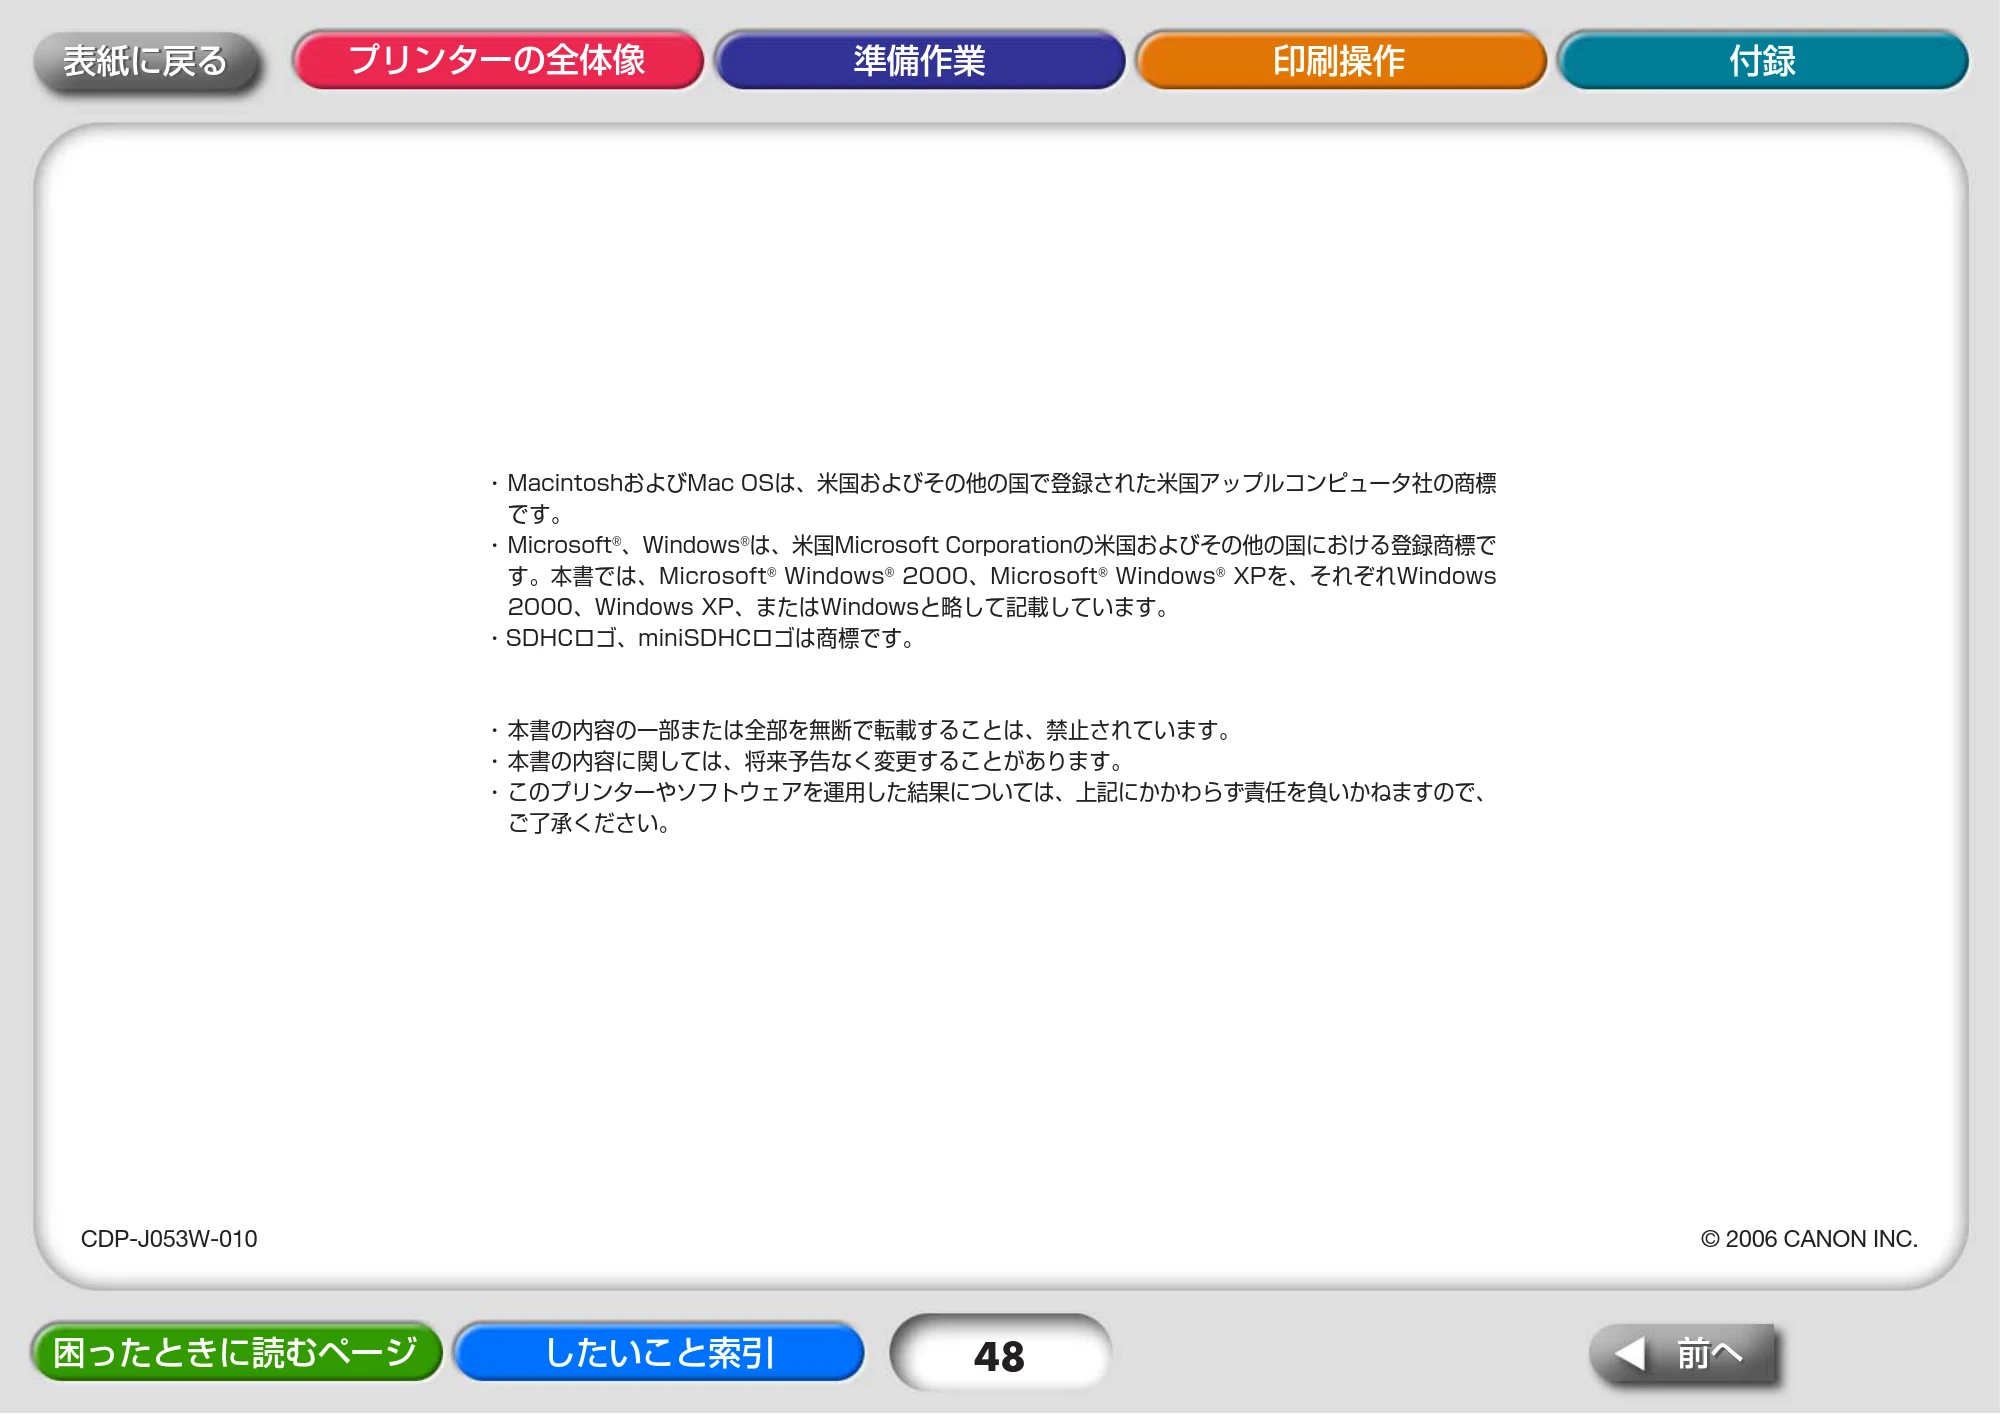Open the 準備作業 section tab
This screenshot has height=1414, width=2000.
click(920, 60)
